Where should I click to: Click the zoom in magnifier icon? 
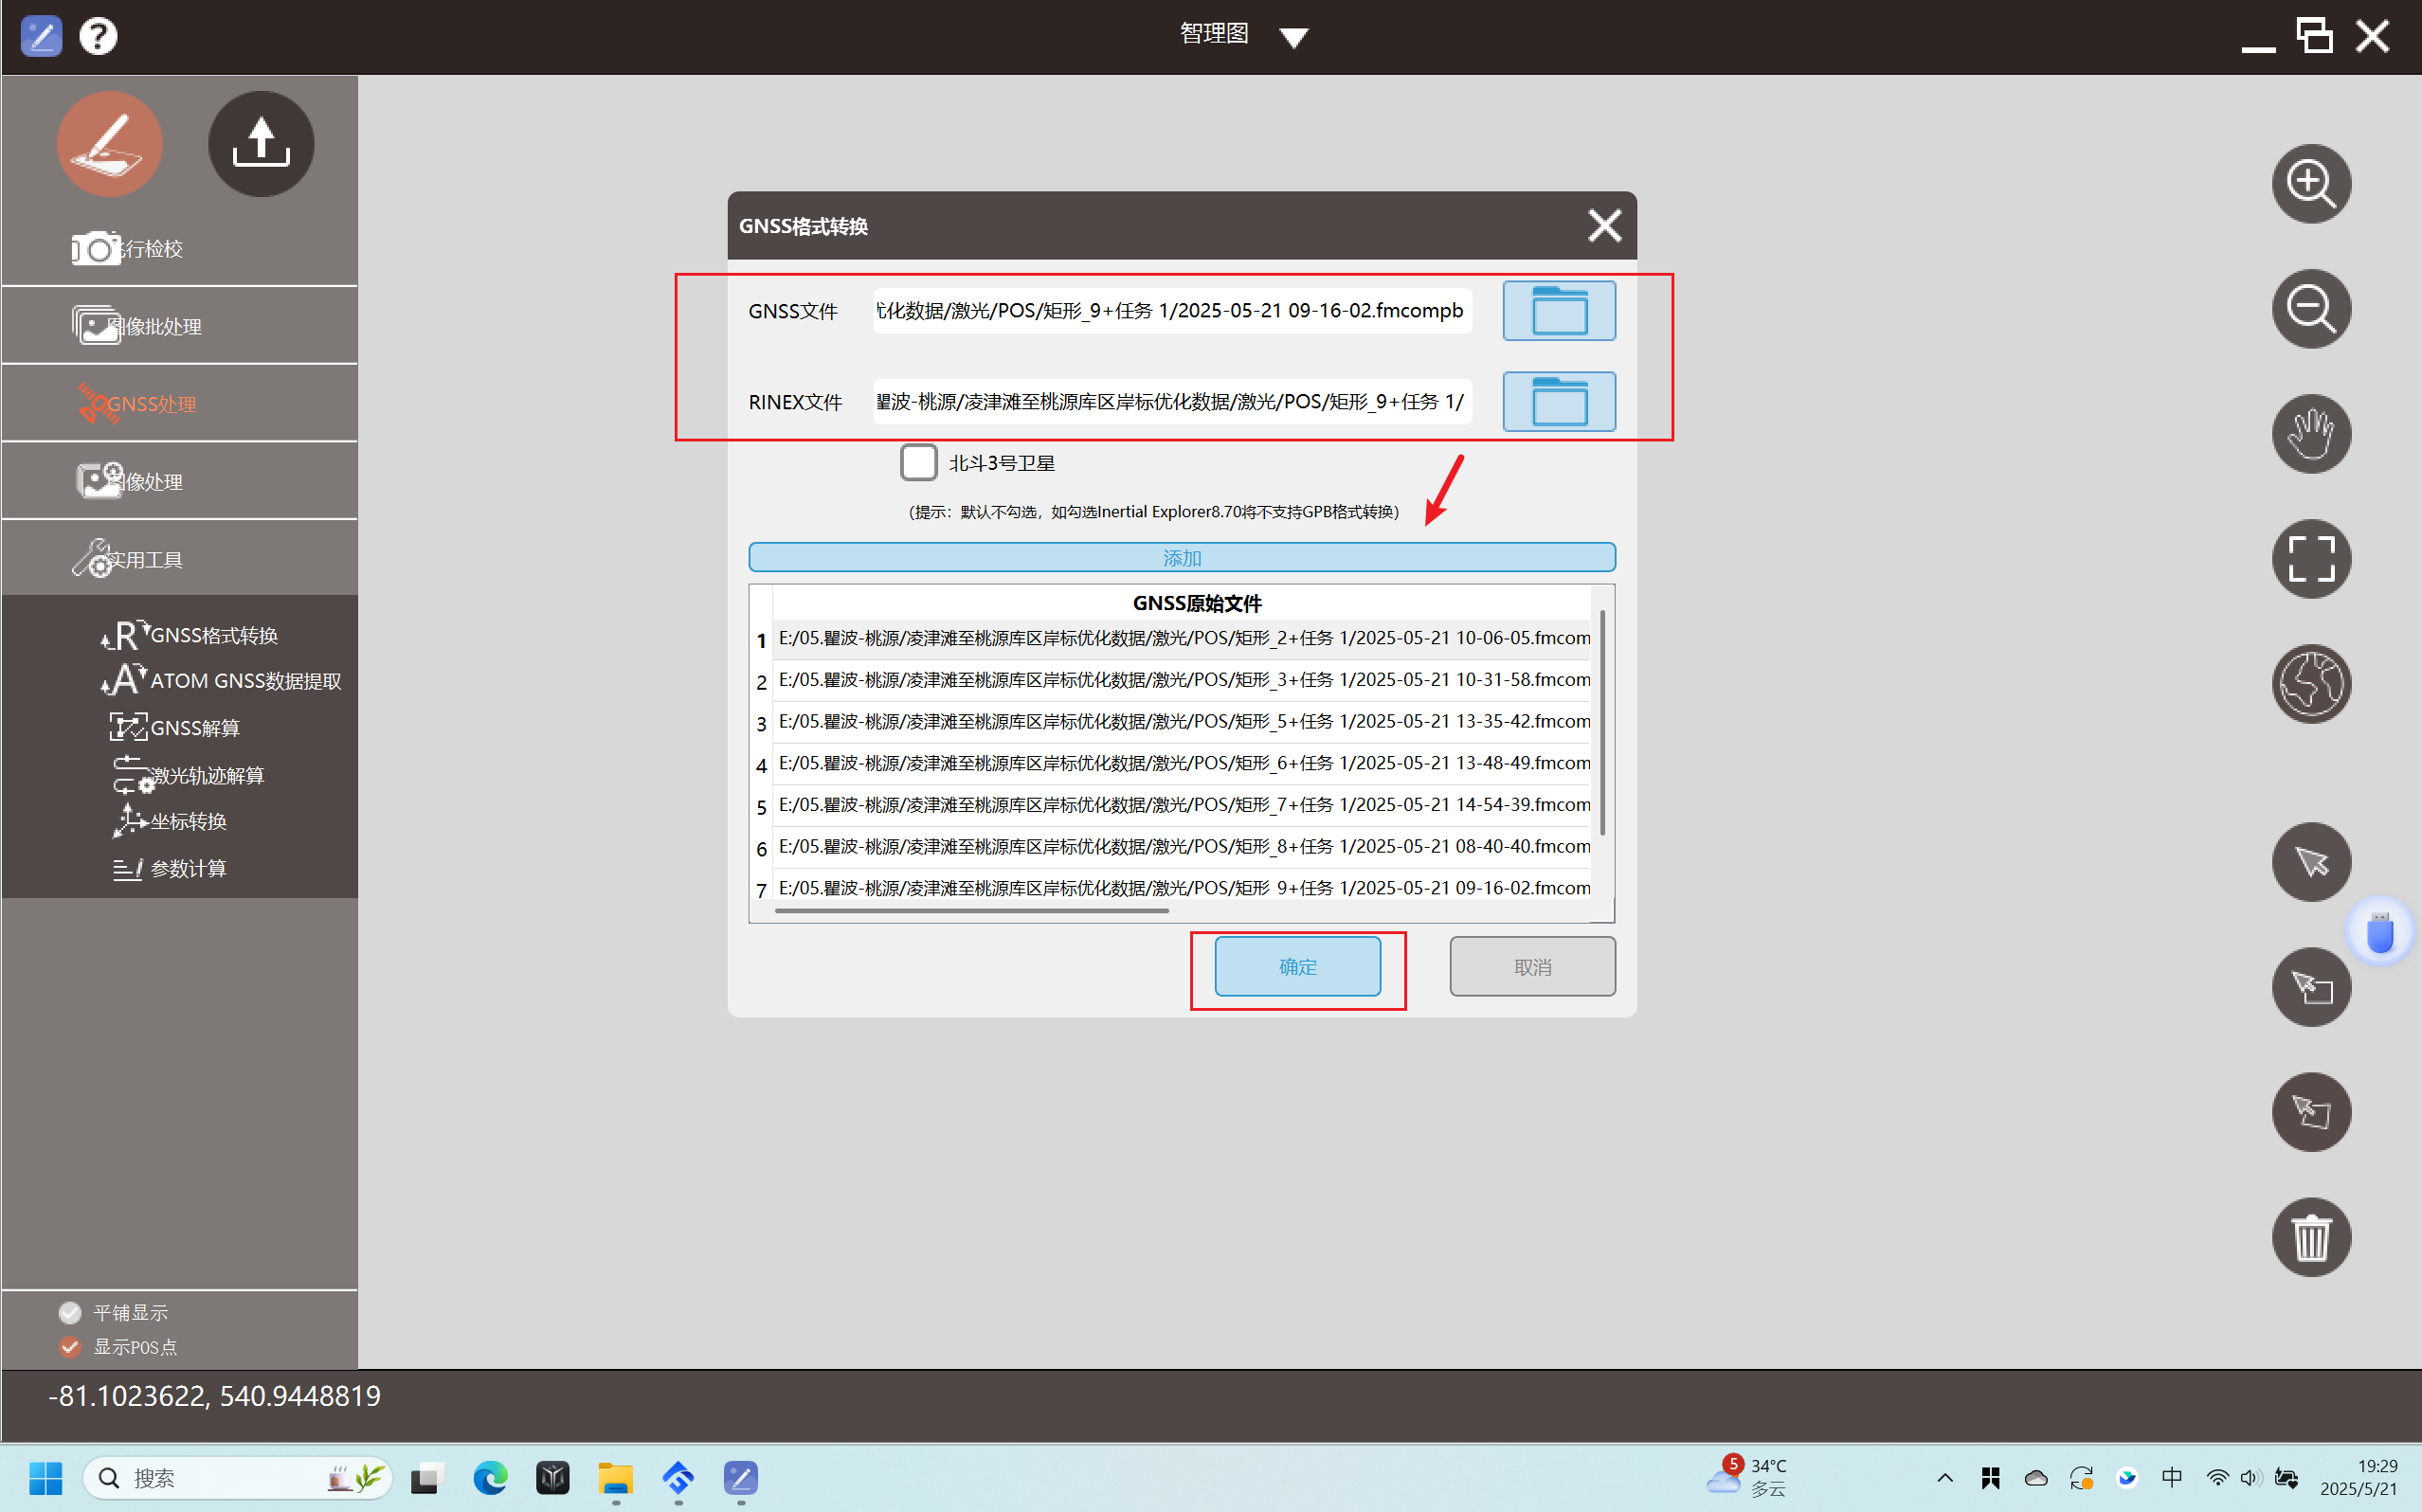(x=2310, y=184)
